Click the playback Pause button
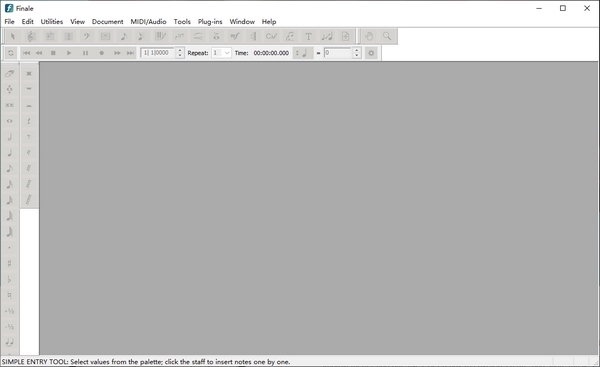The image size is (600, 367). pos(85,53)
